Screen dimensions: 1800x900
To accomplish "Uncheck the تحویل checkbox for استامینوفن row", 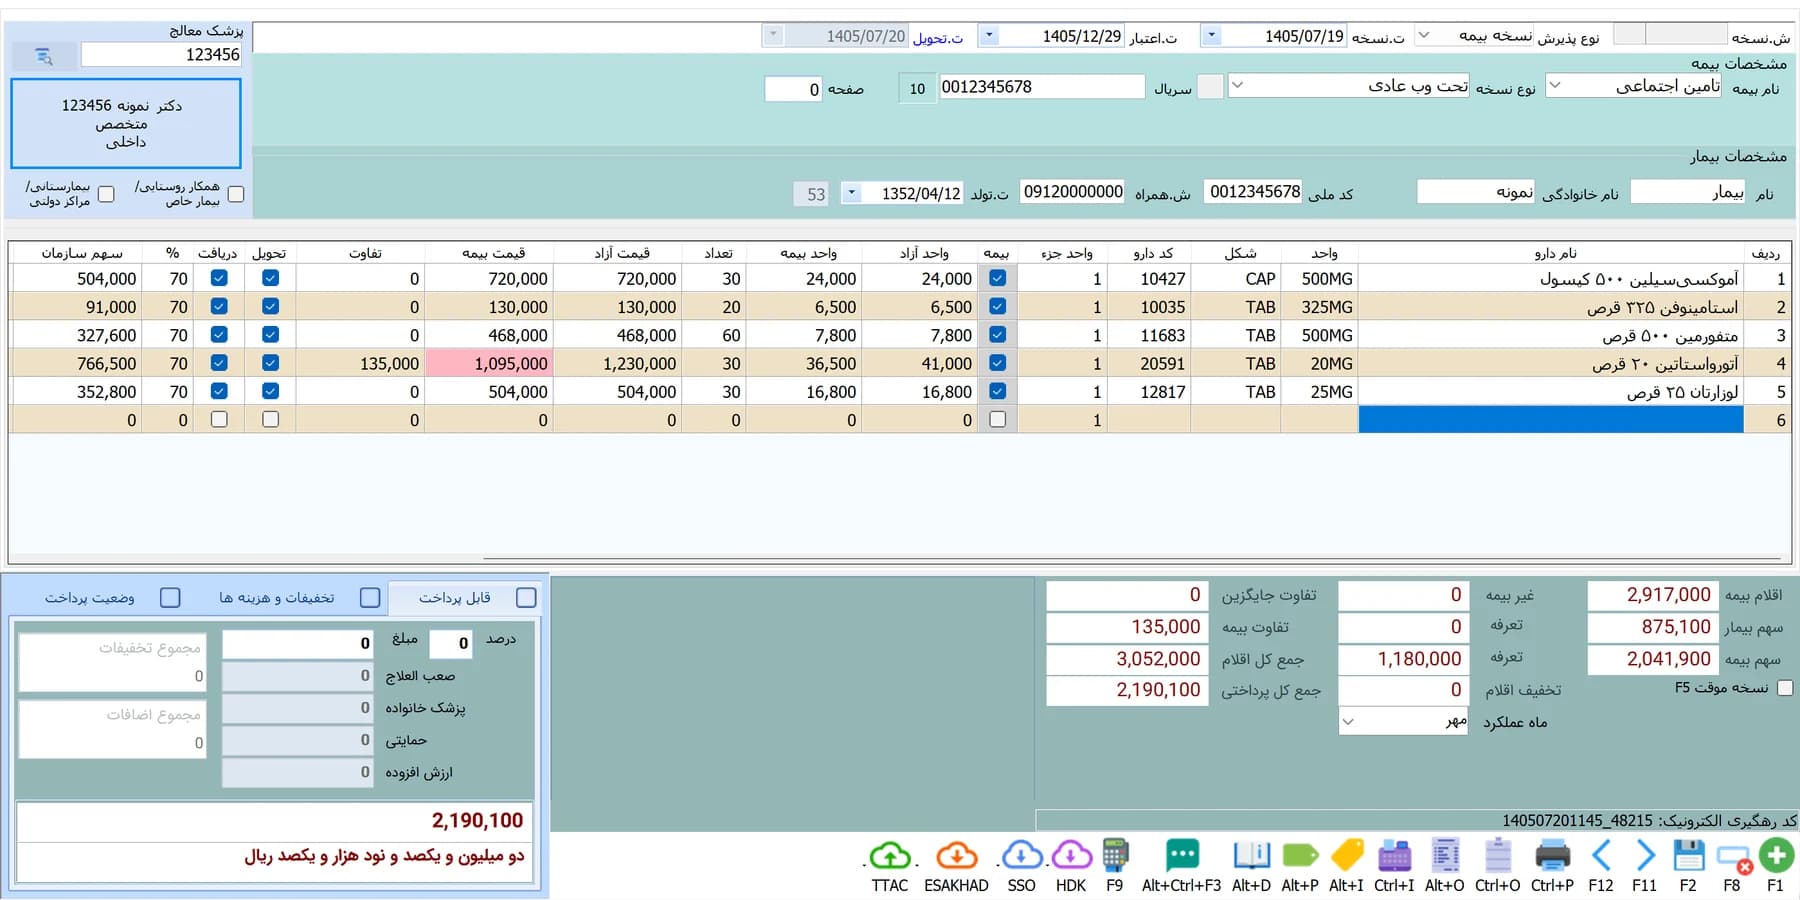I will tap(270, 306).
